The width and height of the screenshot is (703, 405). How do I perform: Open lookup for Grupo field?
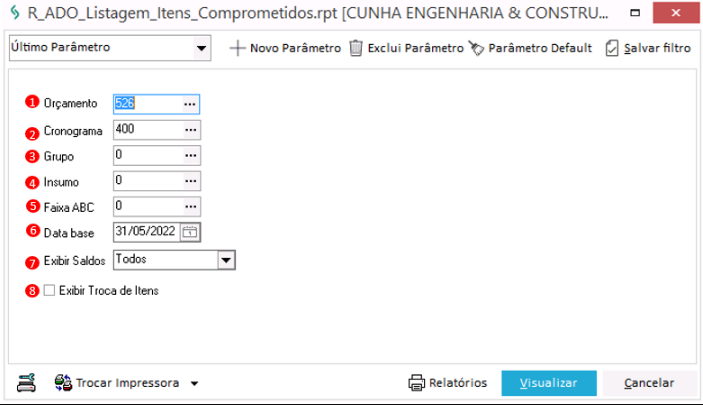coord(191,155)
